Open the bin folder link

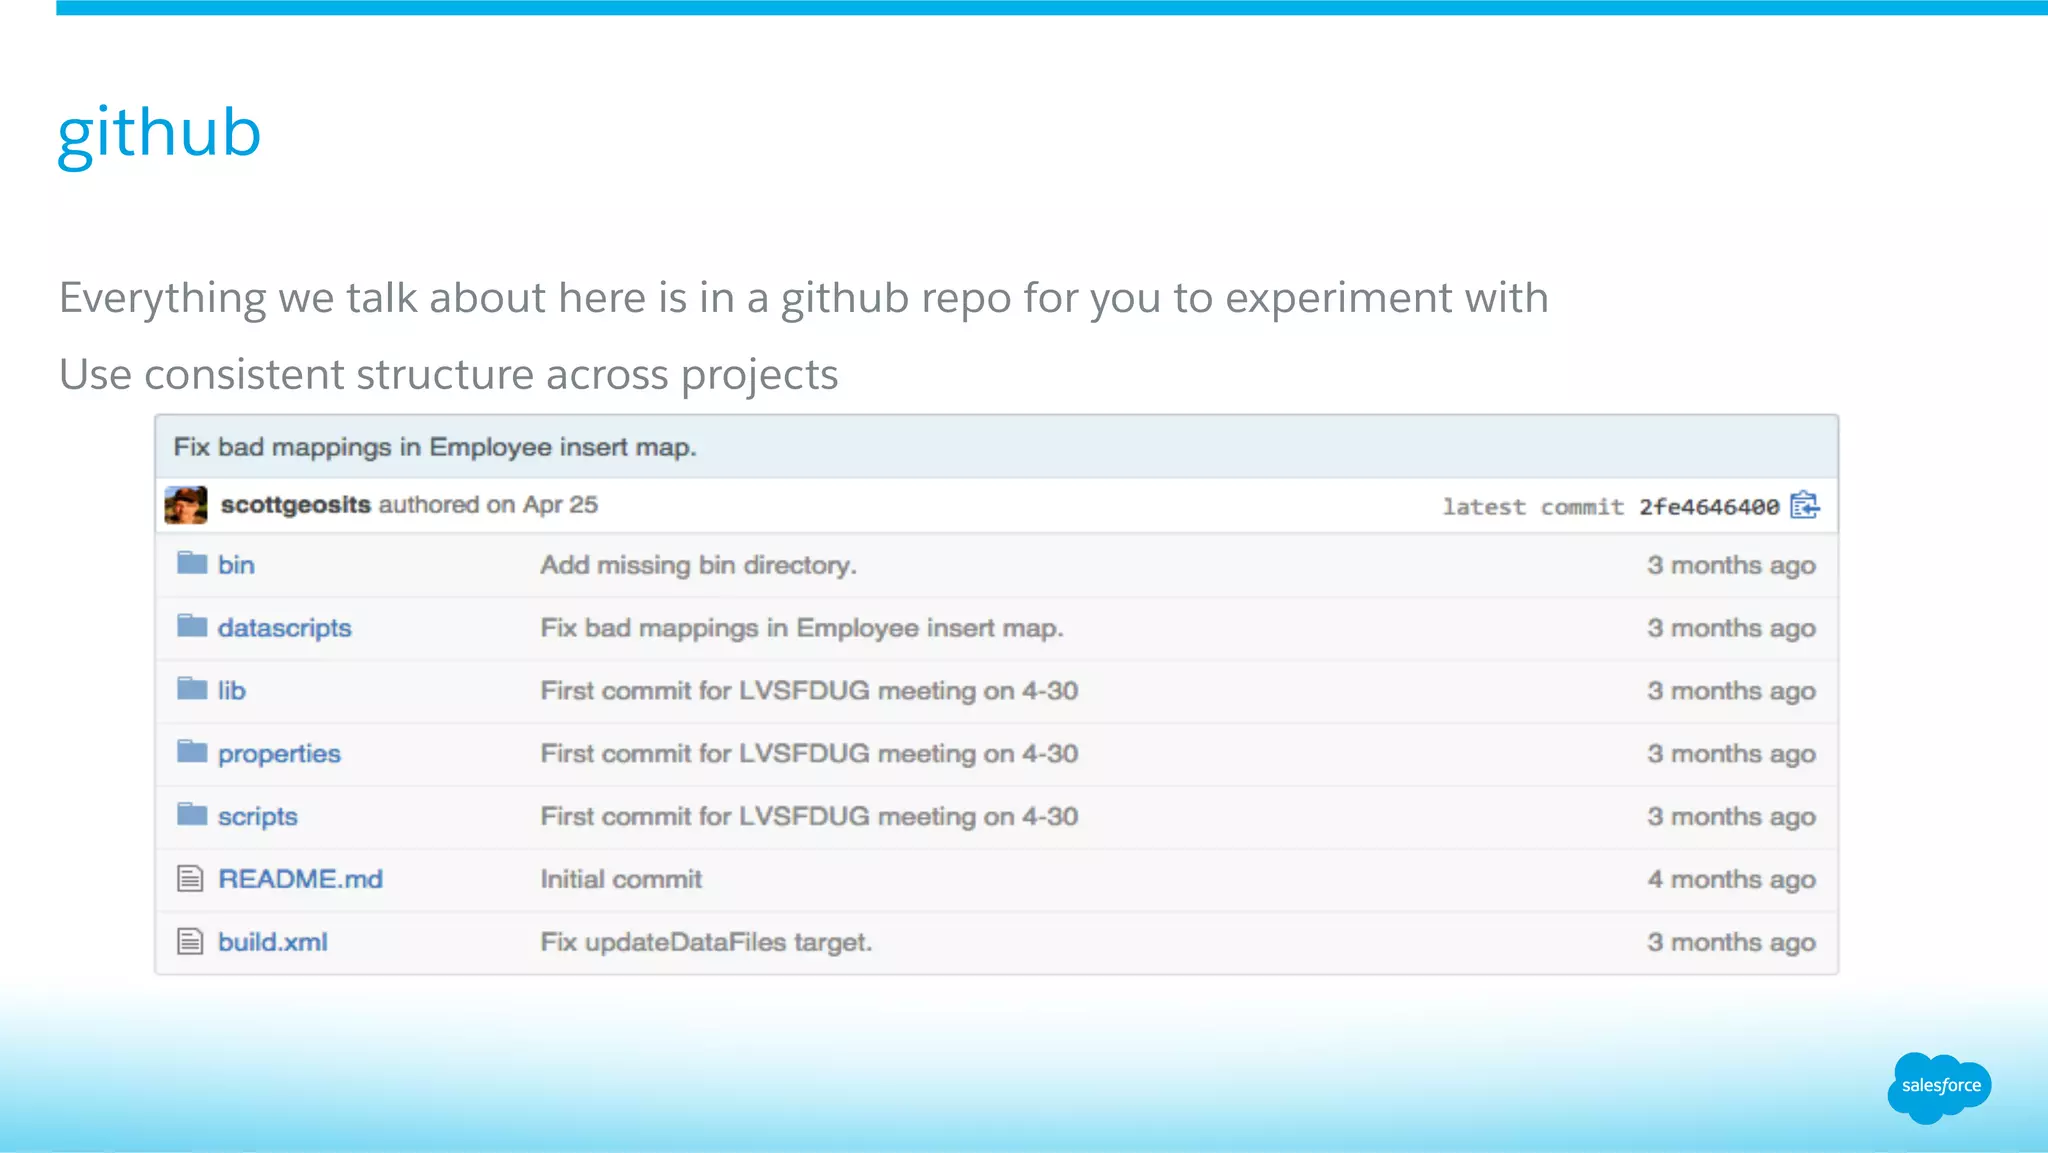236,565
